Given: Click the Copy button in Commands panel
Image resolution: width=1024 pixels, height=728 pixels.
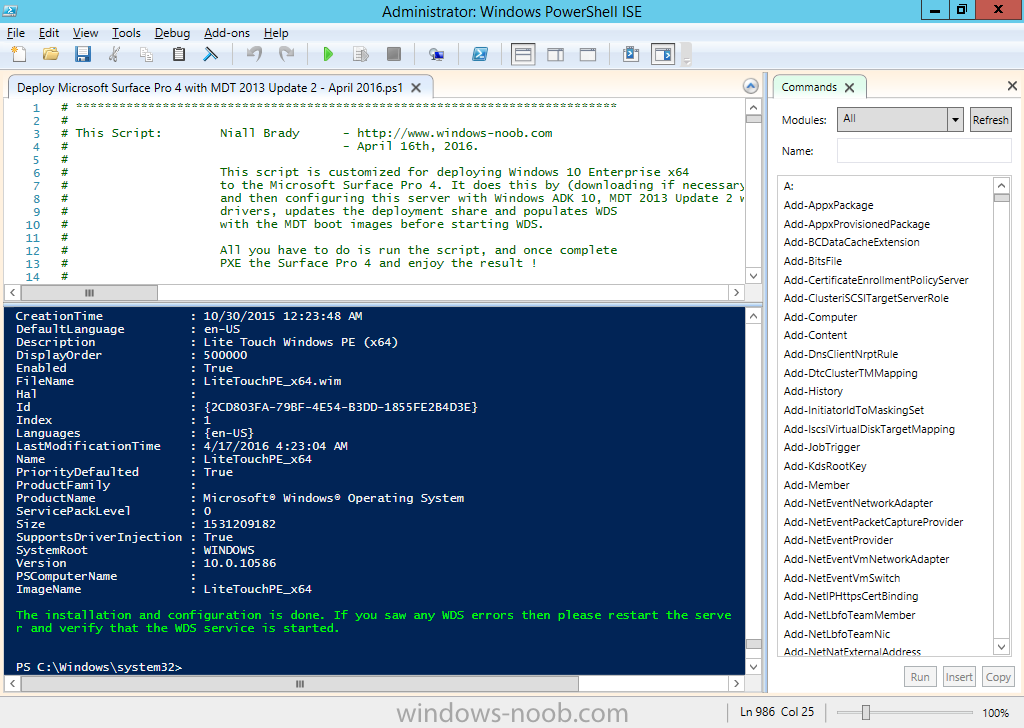Looking at the screenshot, I should point(998,677).
